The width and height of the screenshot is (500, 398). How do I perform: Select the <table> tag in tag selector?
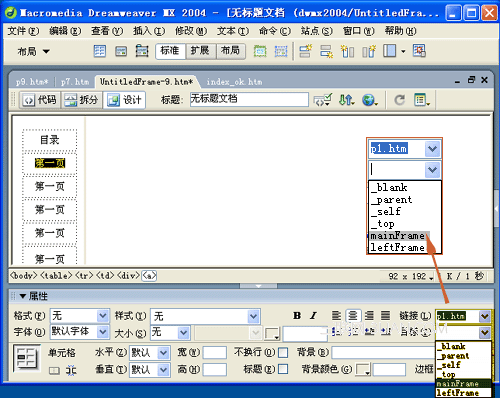pyautogui.click(x=56, y=276)
